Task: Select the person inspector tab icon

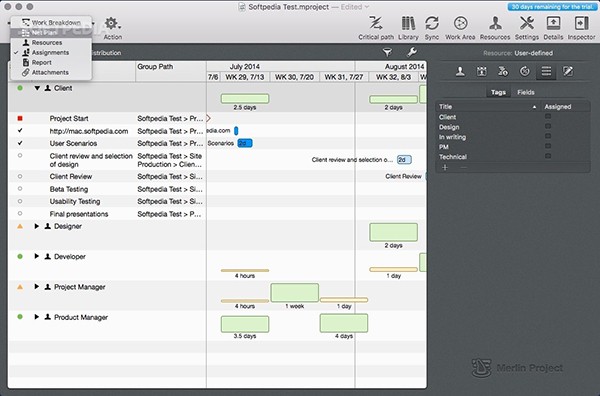Action: pyautogui.click(x=460, y=71)
